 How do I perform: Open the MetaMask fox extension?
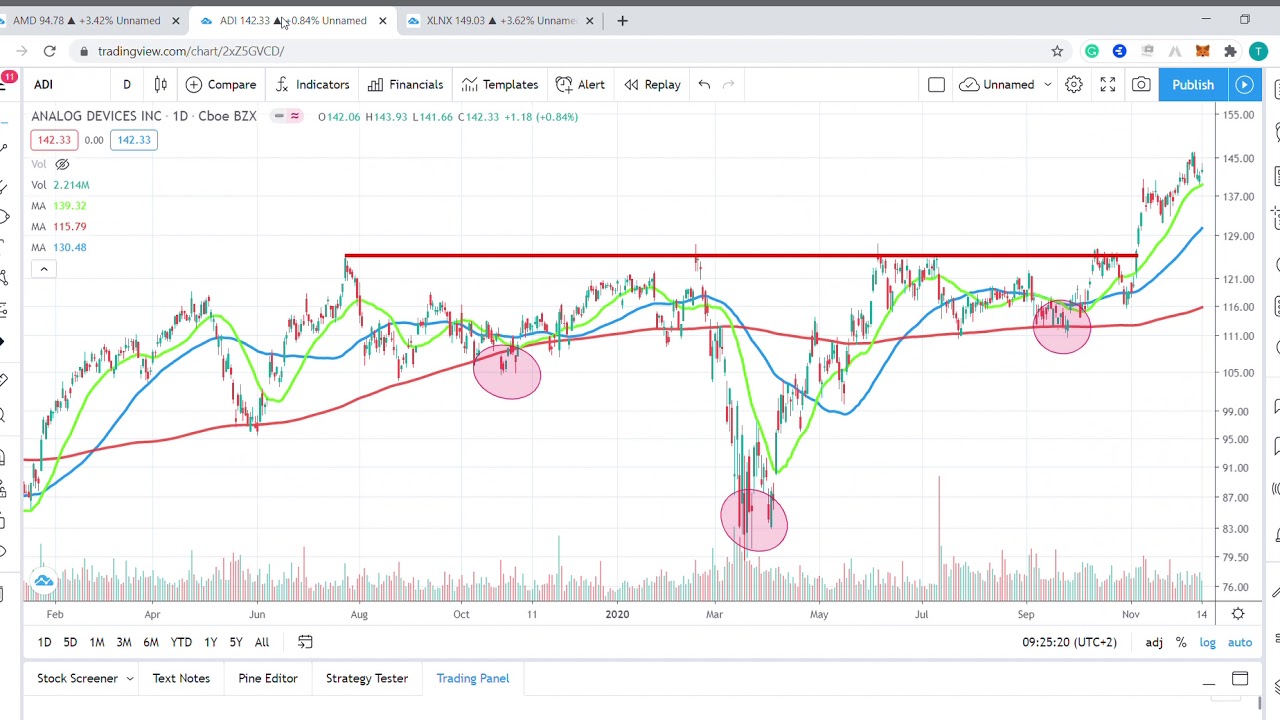[x=1202, y=51]
